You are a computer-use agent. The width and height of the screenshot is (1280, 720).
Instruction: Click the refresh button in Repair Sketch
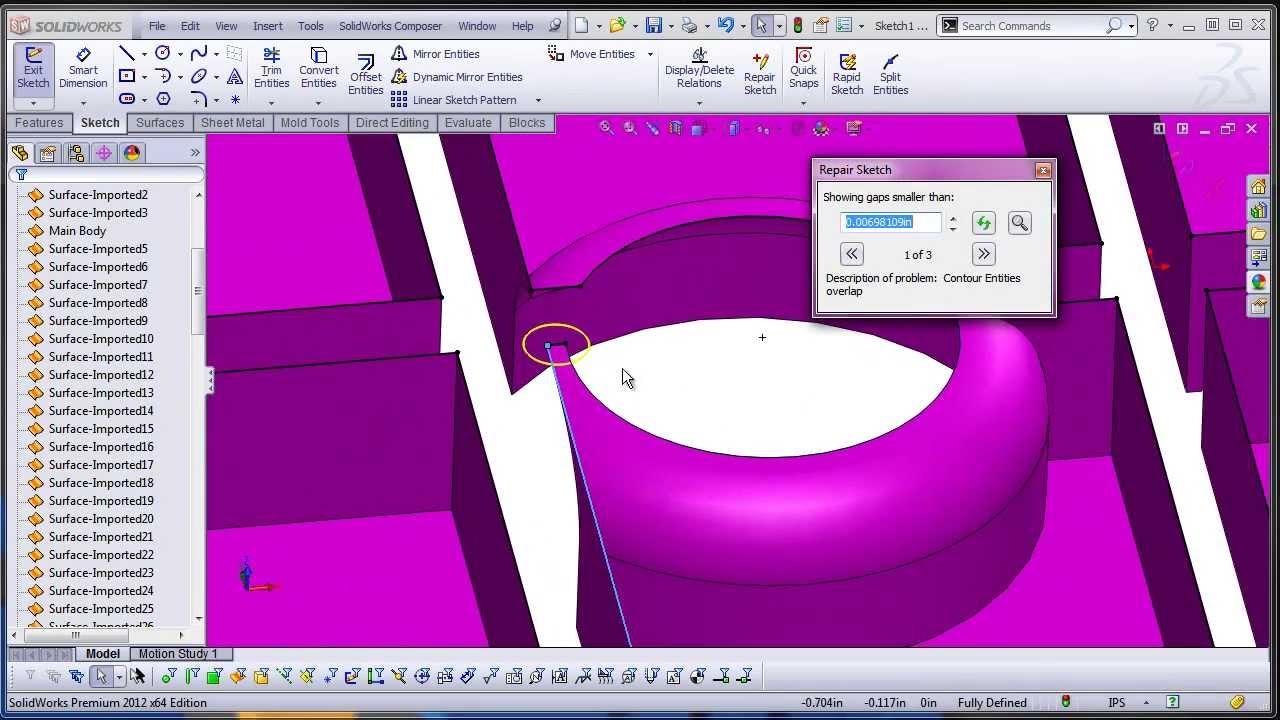coord(983,223)
